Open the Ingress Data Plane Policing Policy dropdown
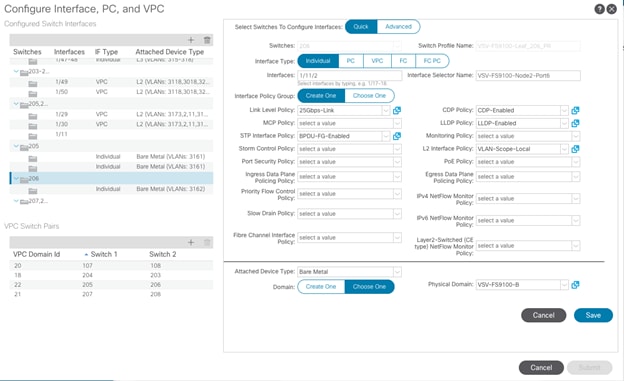 coord(397,177)
